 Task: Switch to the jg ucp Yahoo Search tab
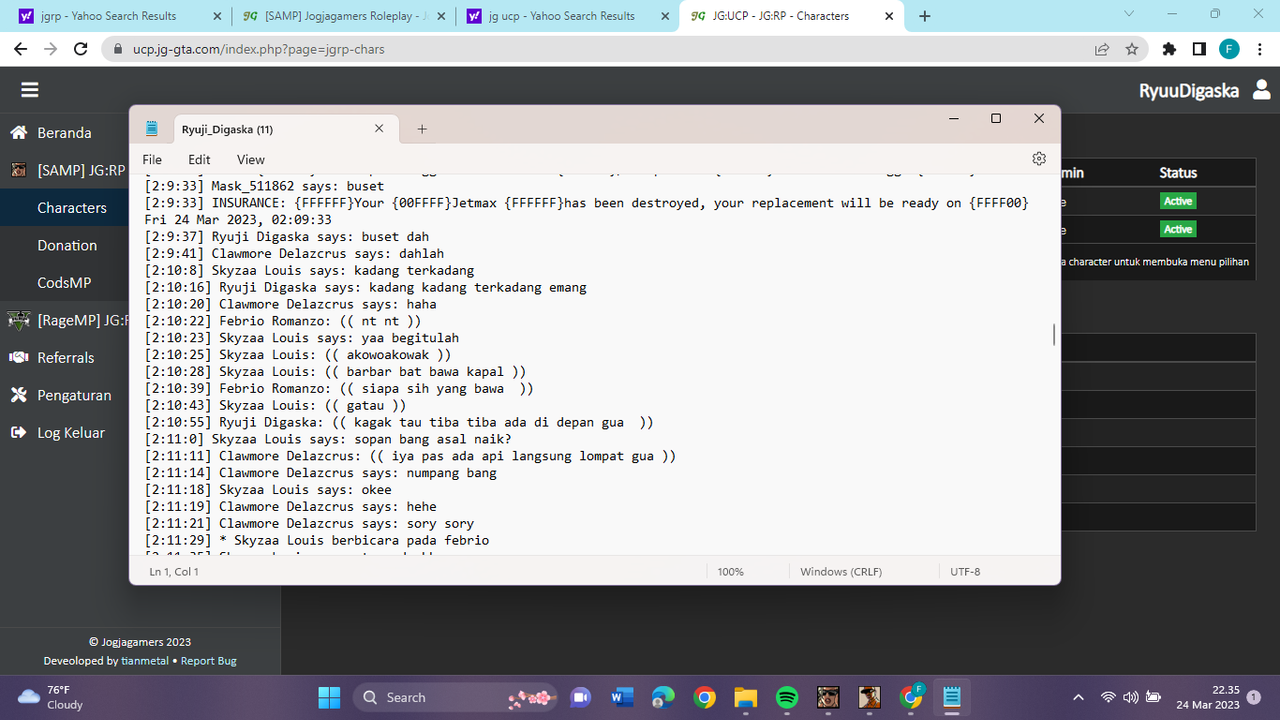click(x=568, y=16)
